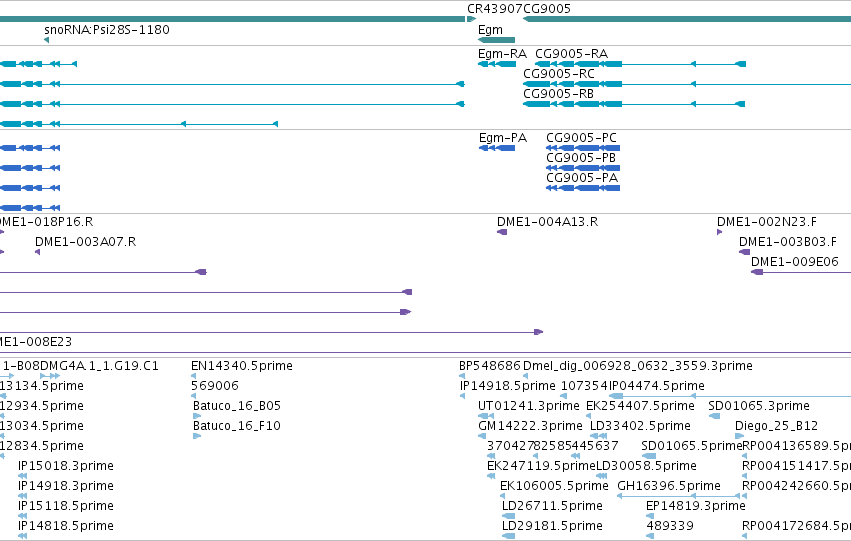Click the RP004242660.5prime EST label
The height and width of the screenshot is (541, 851).
796,486
